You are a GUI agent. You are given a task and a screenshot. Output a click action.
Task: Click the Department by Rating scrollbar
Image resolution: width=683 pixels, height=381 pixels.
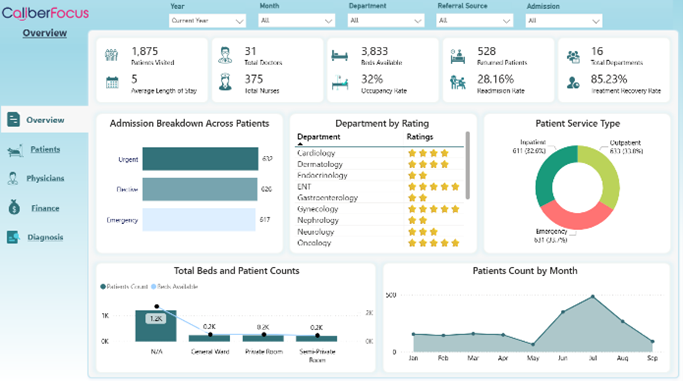pos(468,165)
